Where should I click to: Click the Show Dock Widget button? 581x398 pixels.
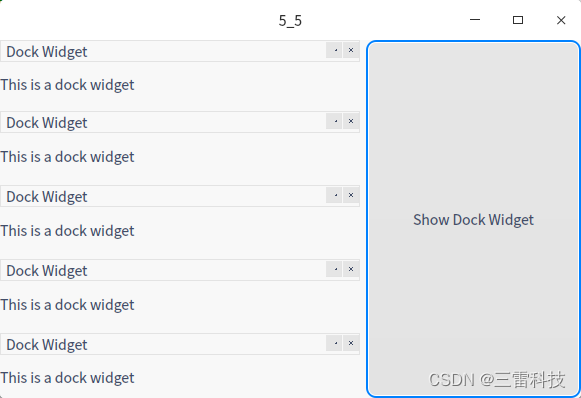click(x=473, y=219)
